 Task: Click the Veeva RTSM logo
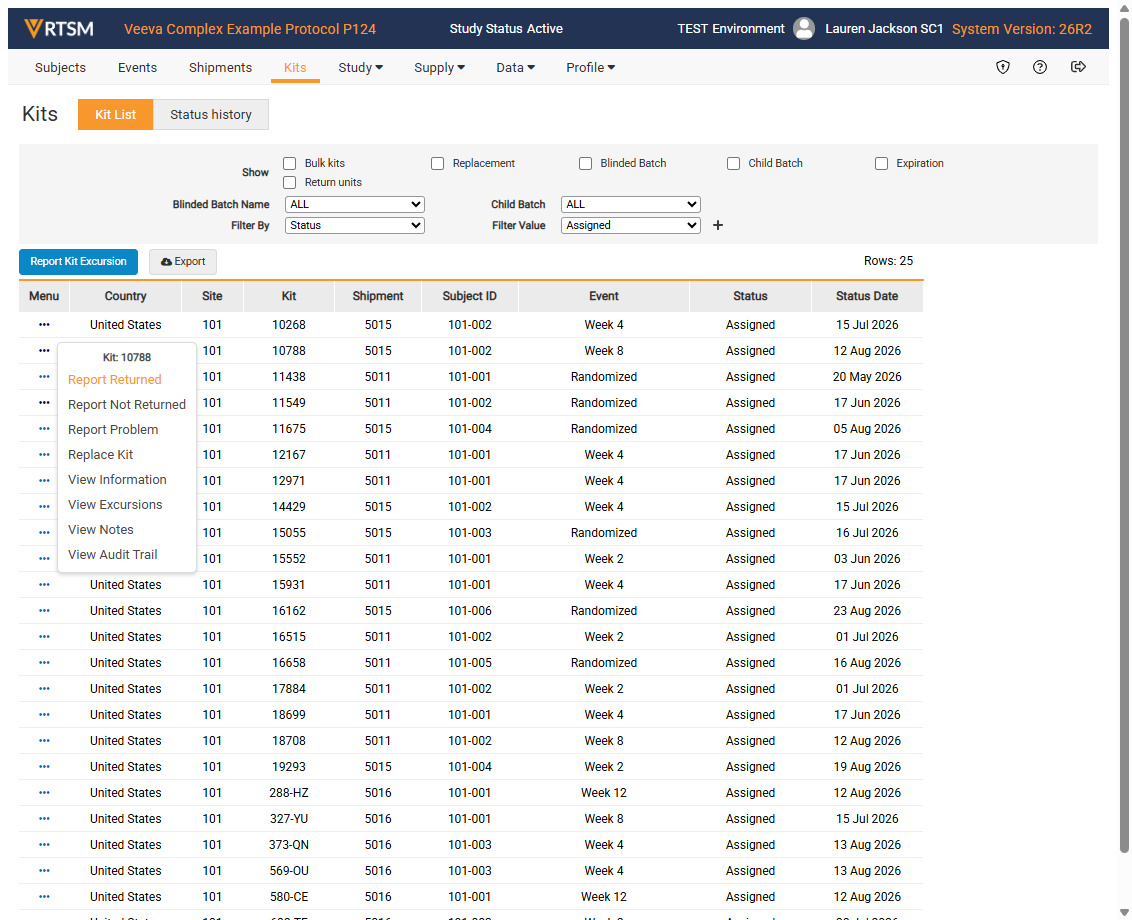[58, 29]
